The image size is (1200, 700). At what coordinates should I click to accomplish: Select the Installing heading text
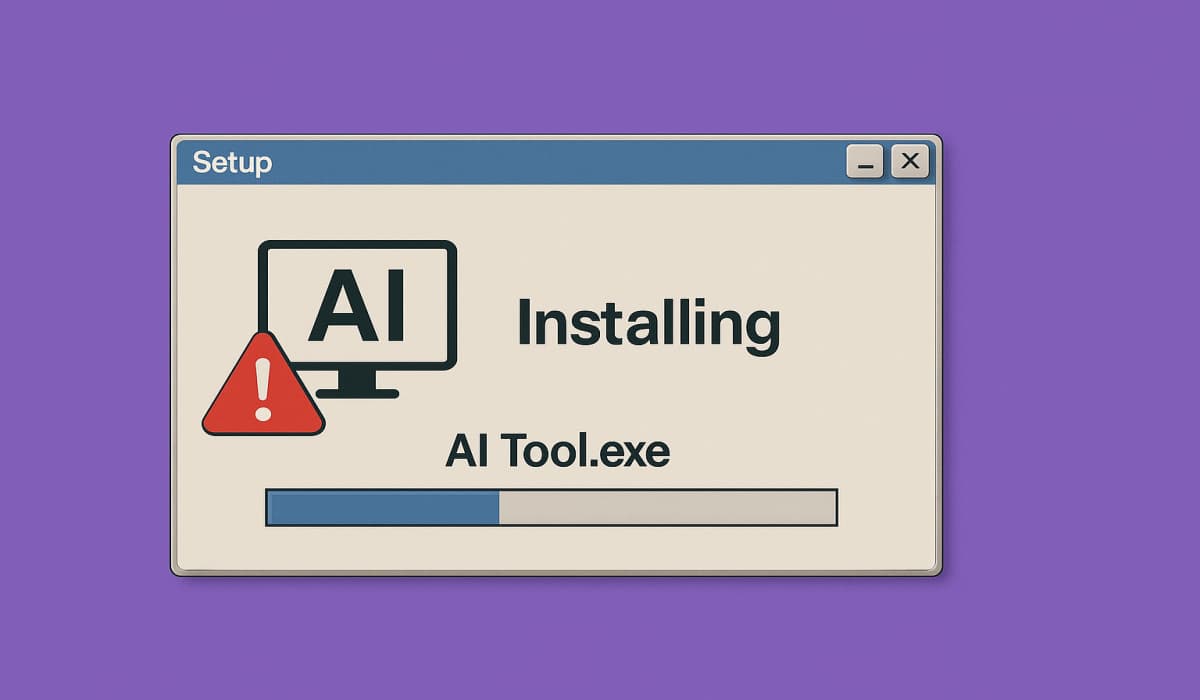click(x=650, y=322)
